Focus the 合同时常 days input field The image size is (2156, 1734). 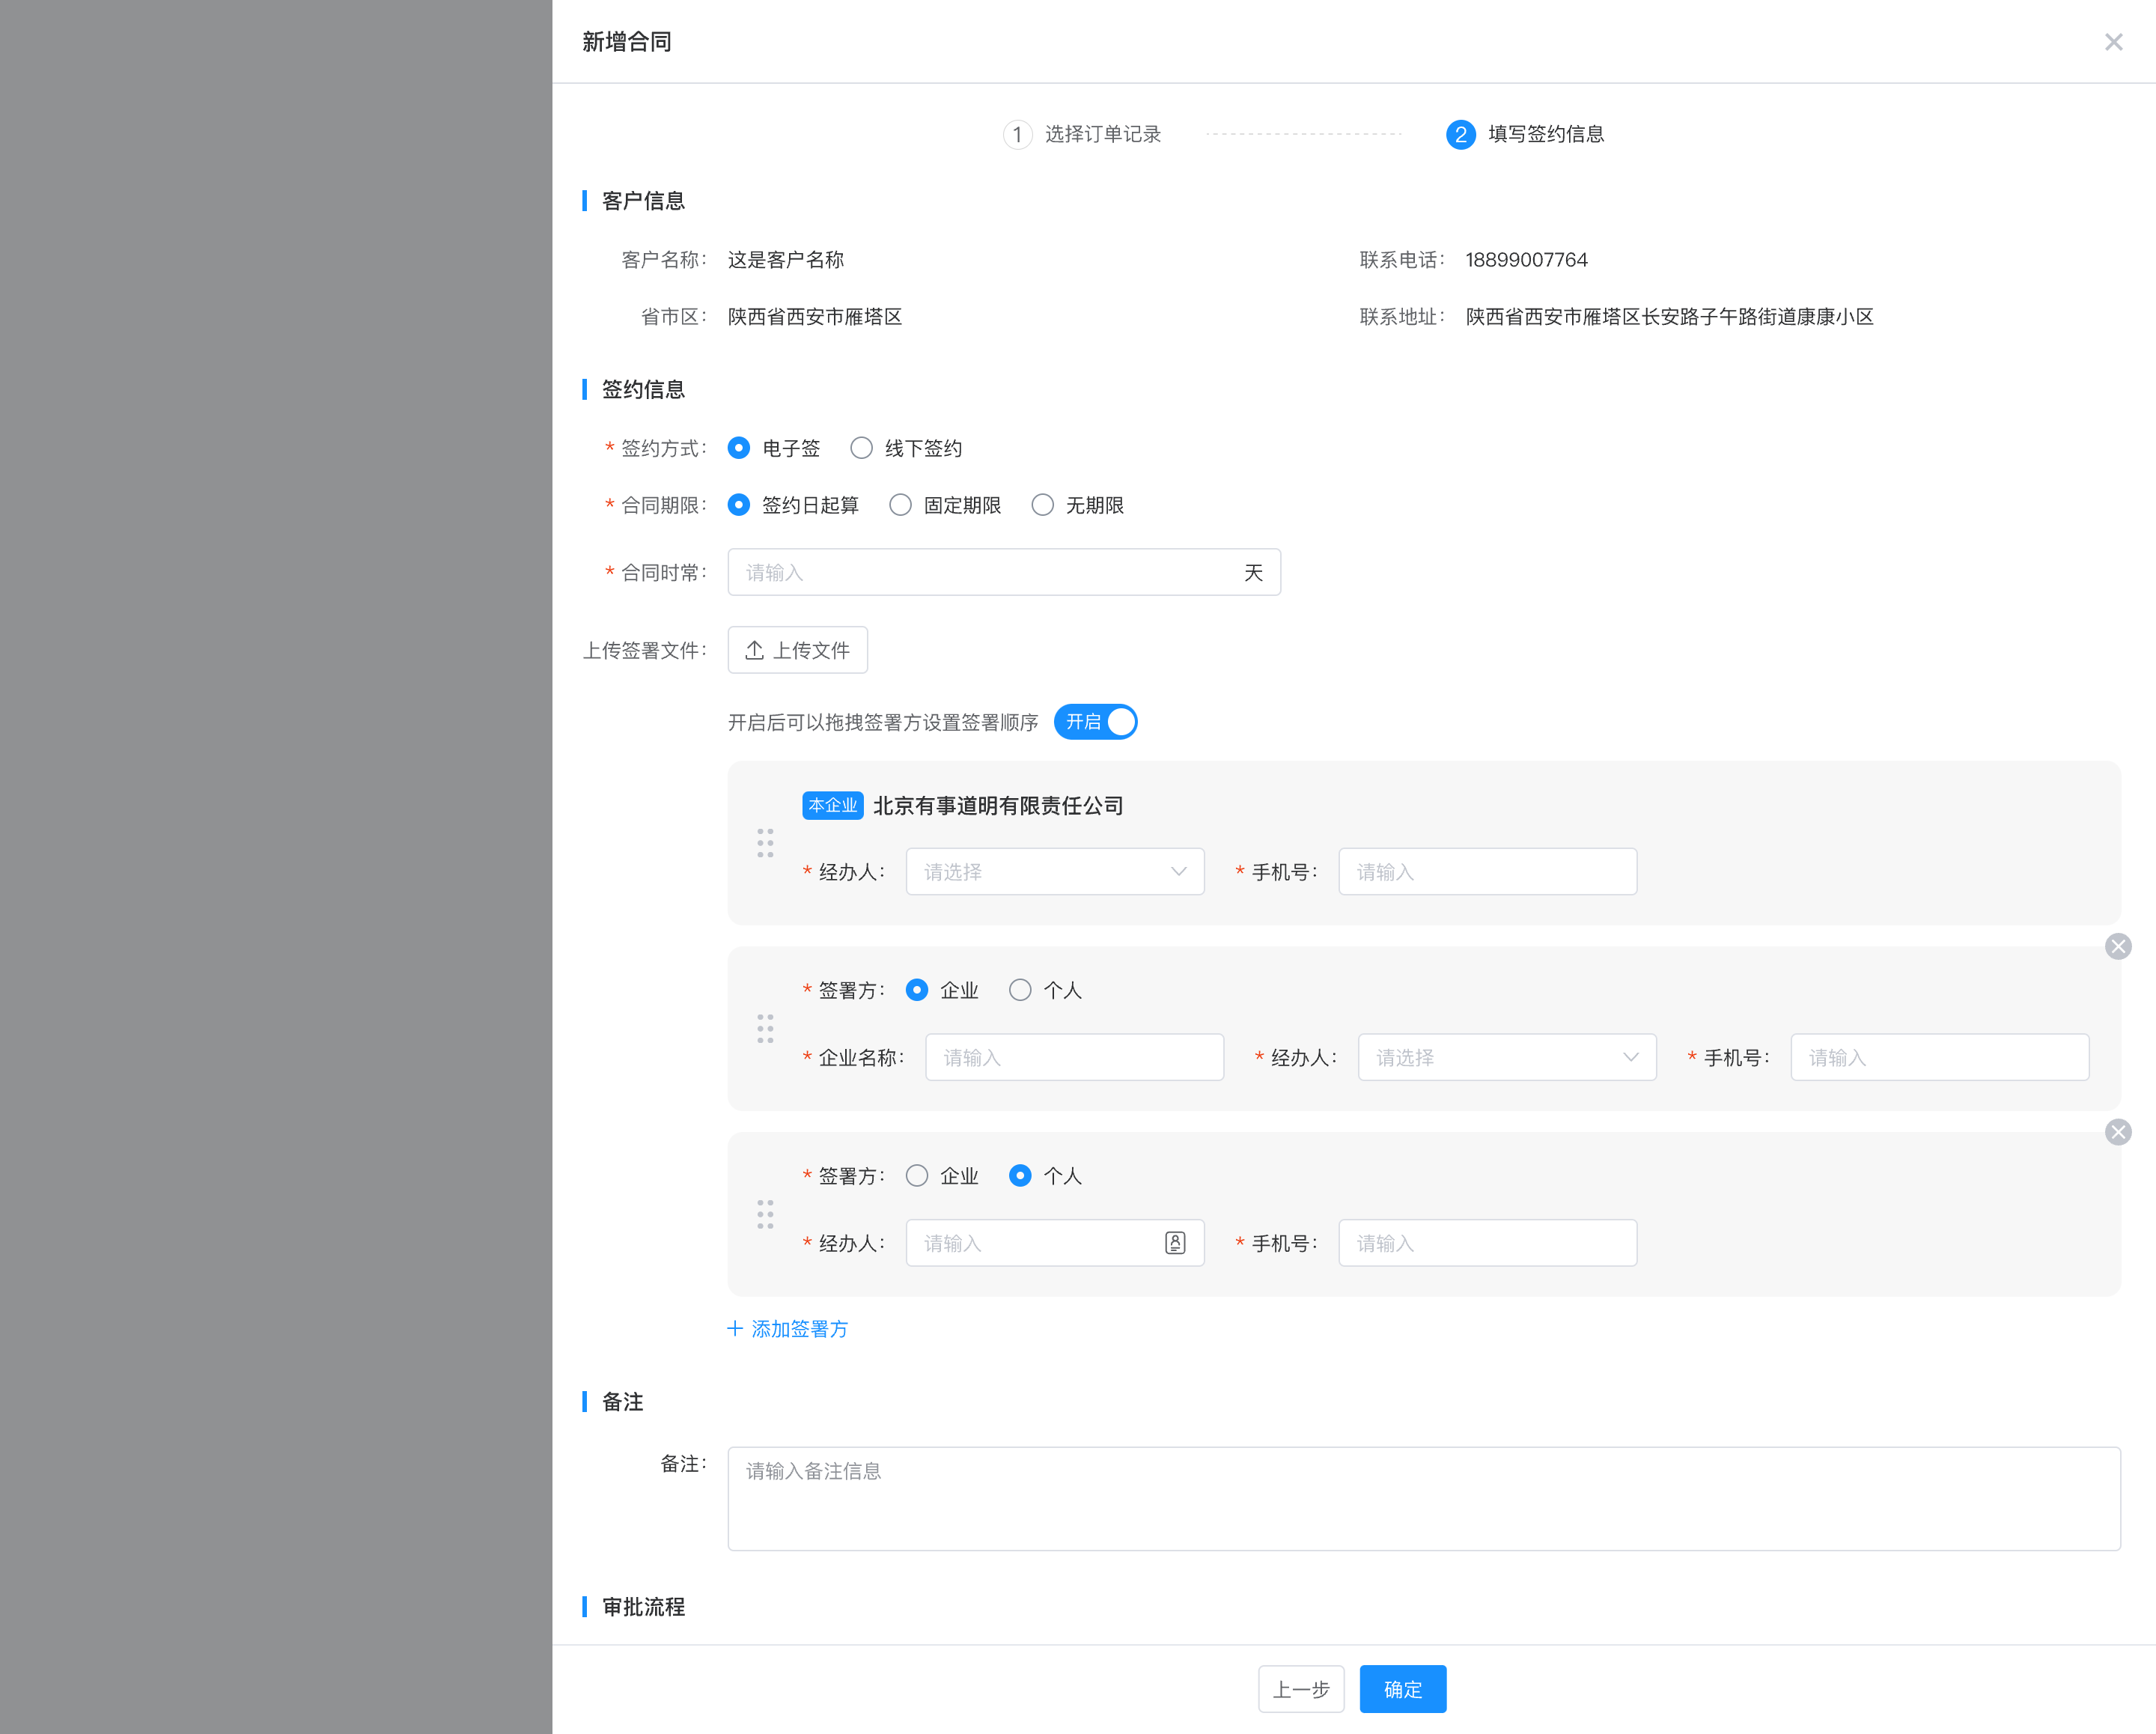(x=985, y=572)
